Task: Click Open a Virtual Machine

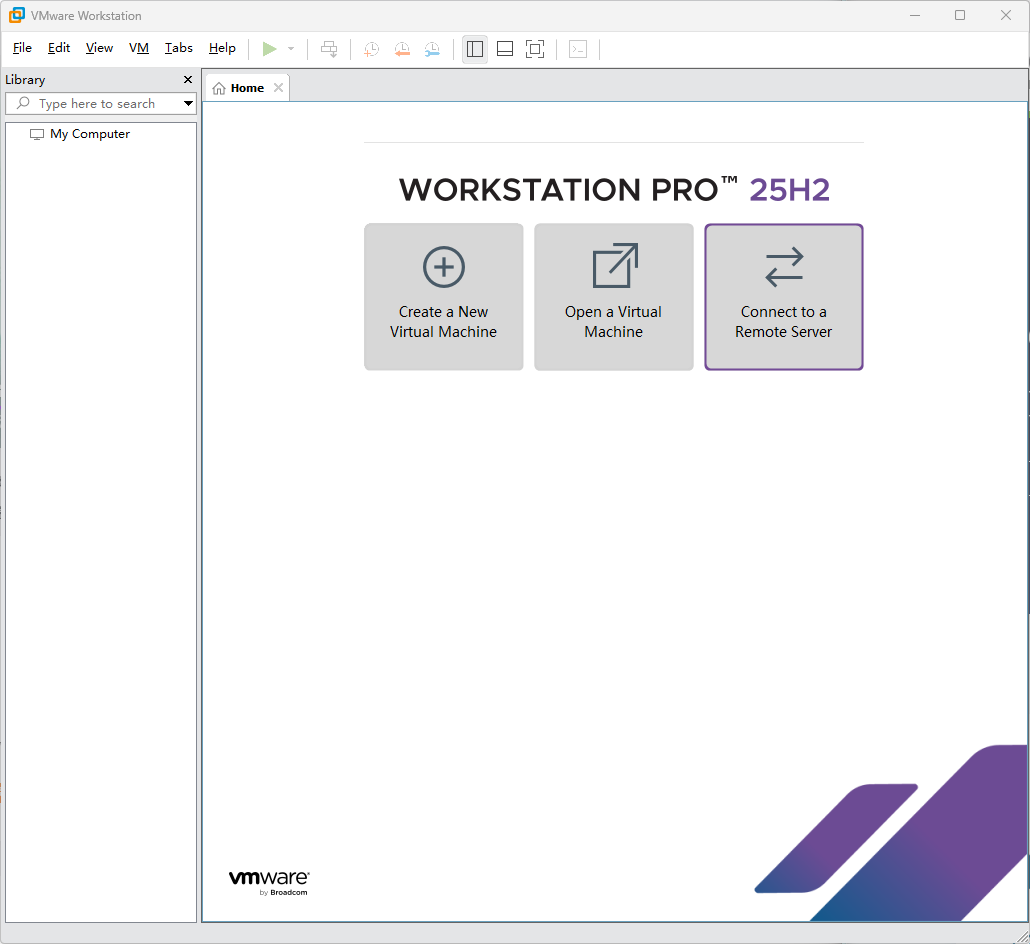Action: 613,297
